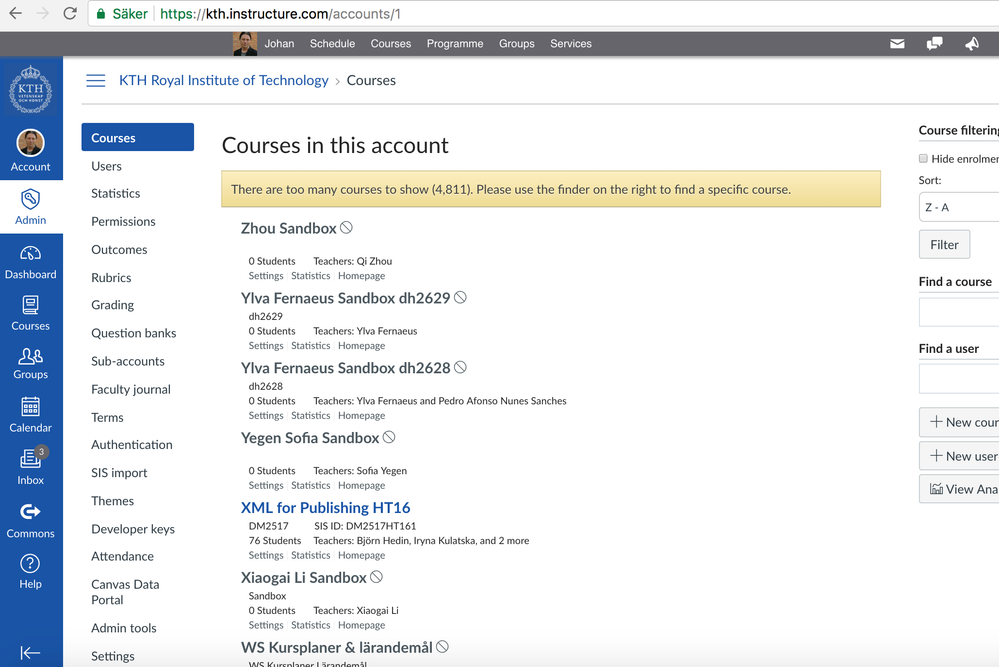Screen dimensions: 999x667
Task: Click the KTH logo in sidebar
Action: click(31, 89)
